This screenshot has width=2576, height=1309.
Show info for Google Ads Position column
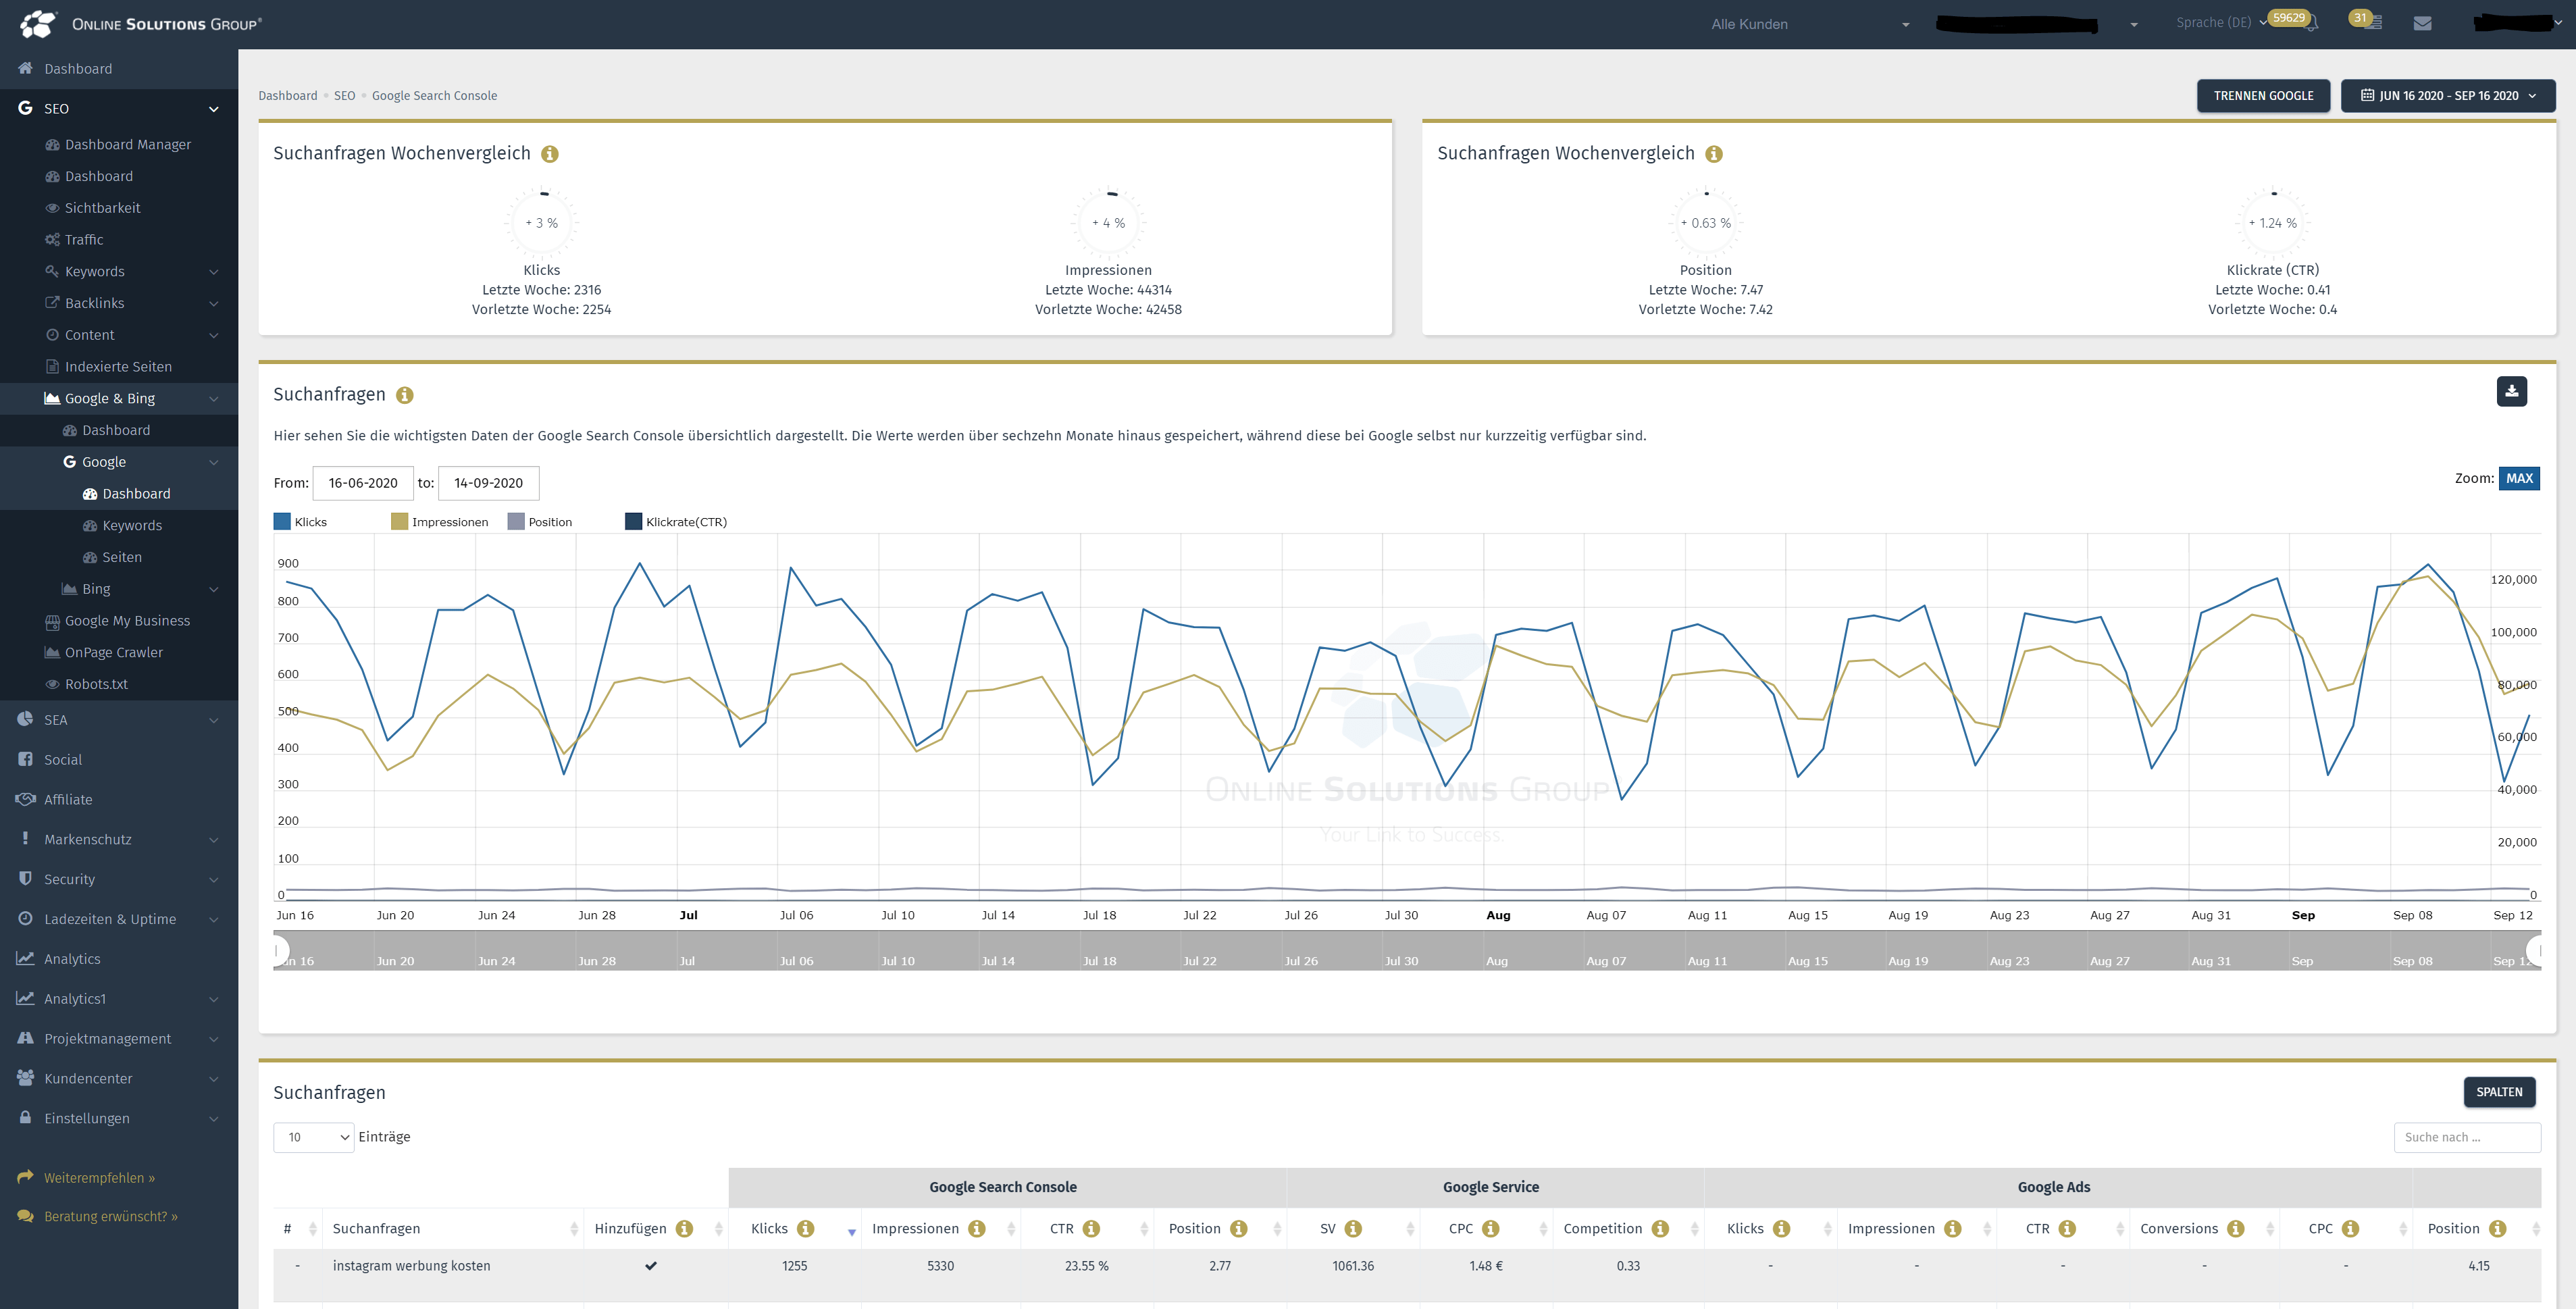[x=2498, y=1228]
